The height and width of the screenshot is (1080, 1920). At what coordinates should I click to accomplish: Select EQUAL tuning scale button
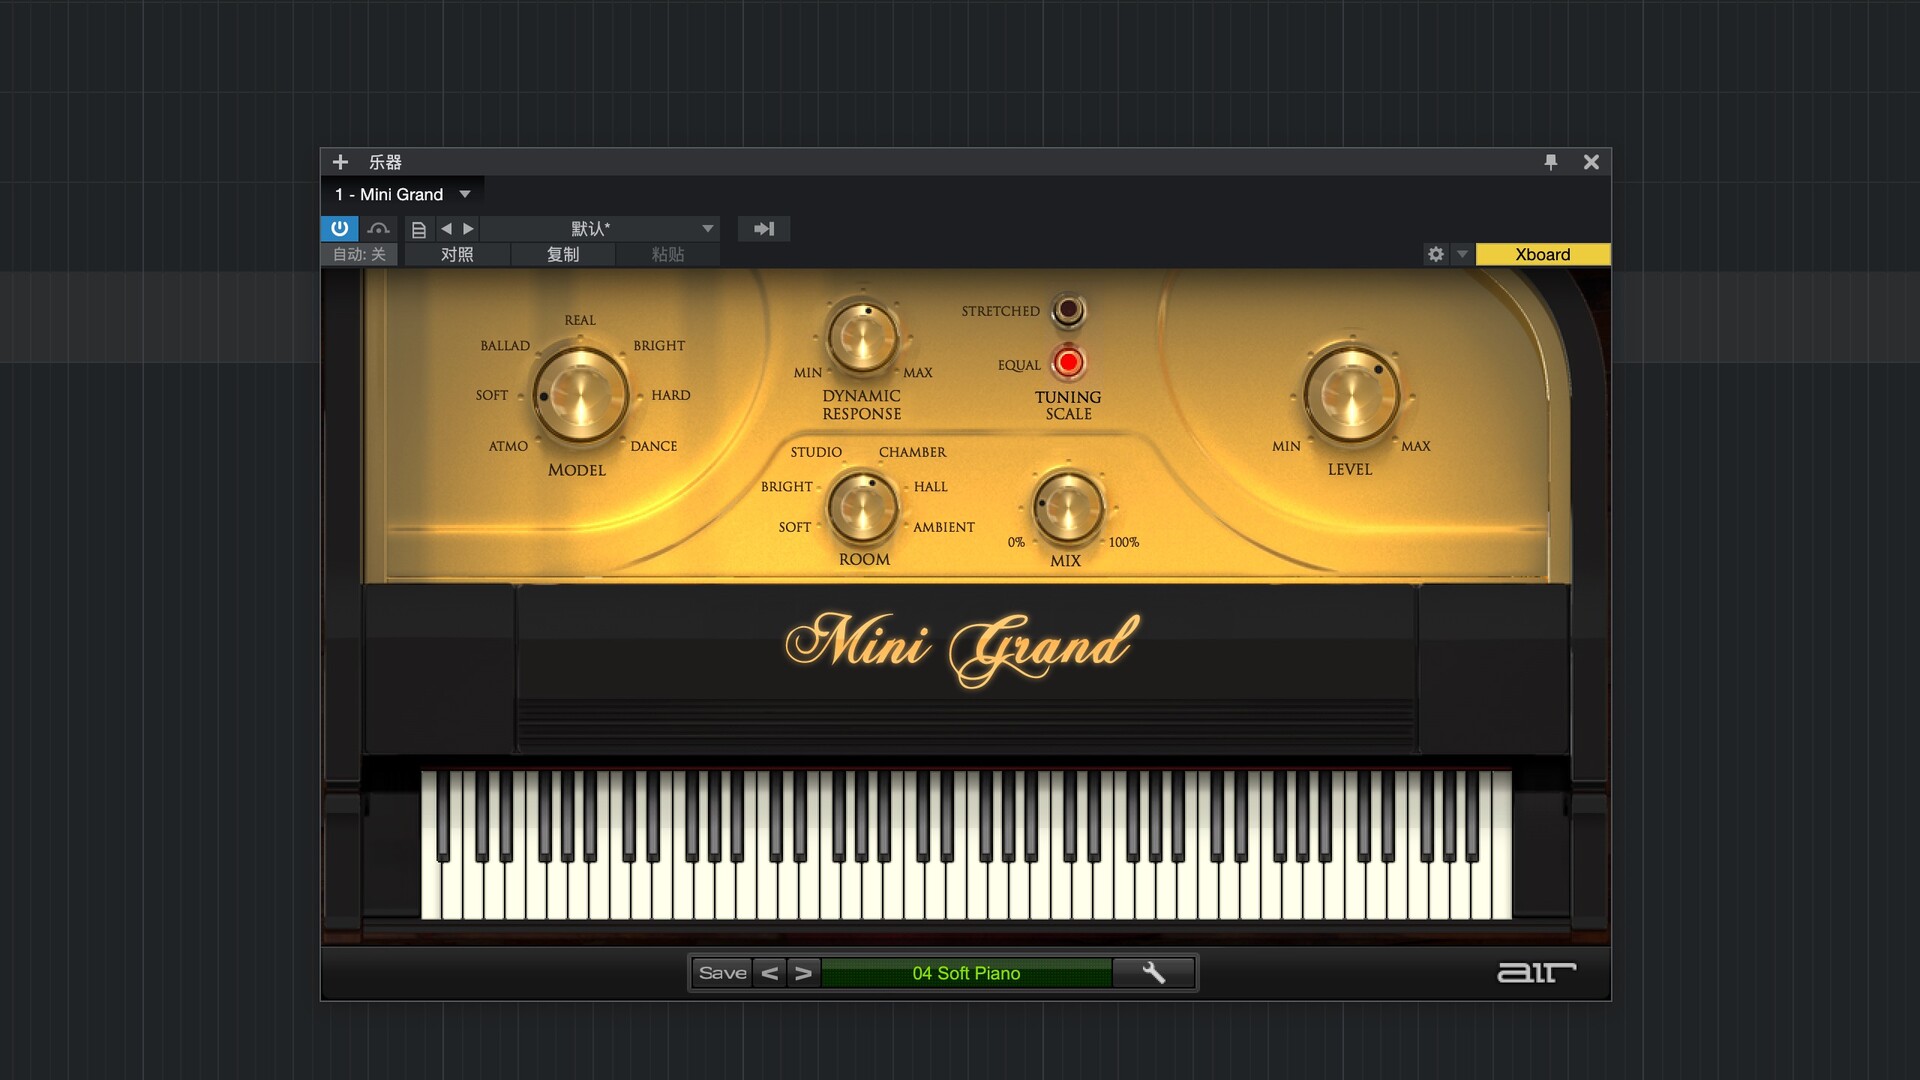1068,363
